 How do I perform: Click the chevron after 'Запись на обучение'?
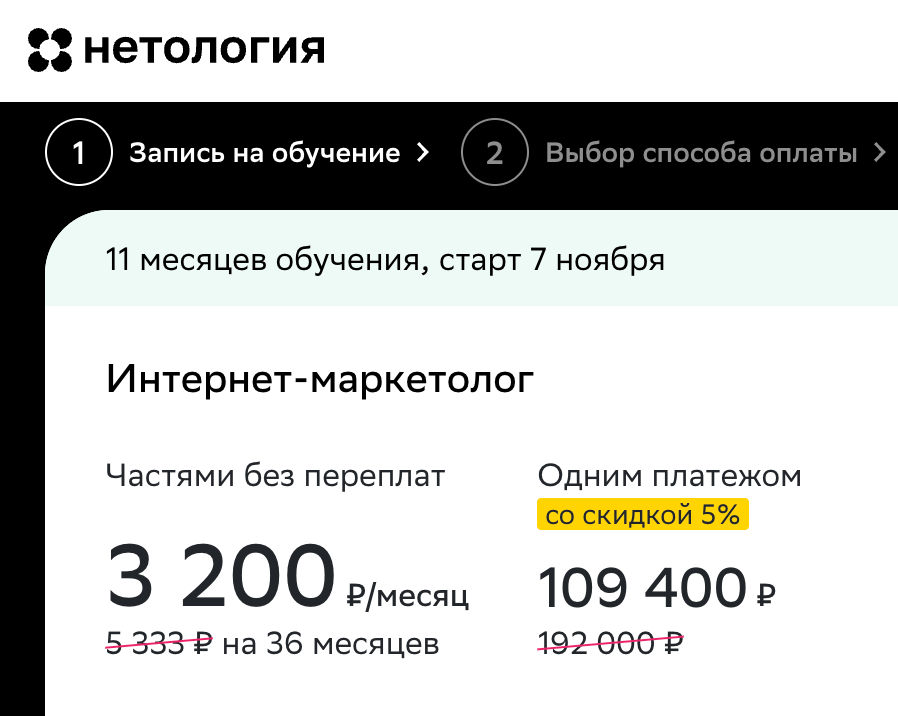tap(422, 152)
